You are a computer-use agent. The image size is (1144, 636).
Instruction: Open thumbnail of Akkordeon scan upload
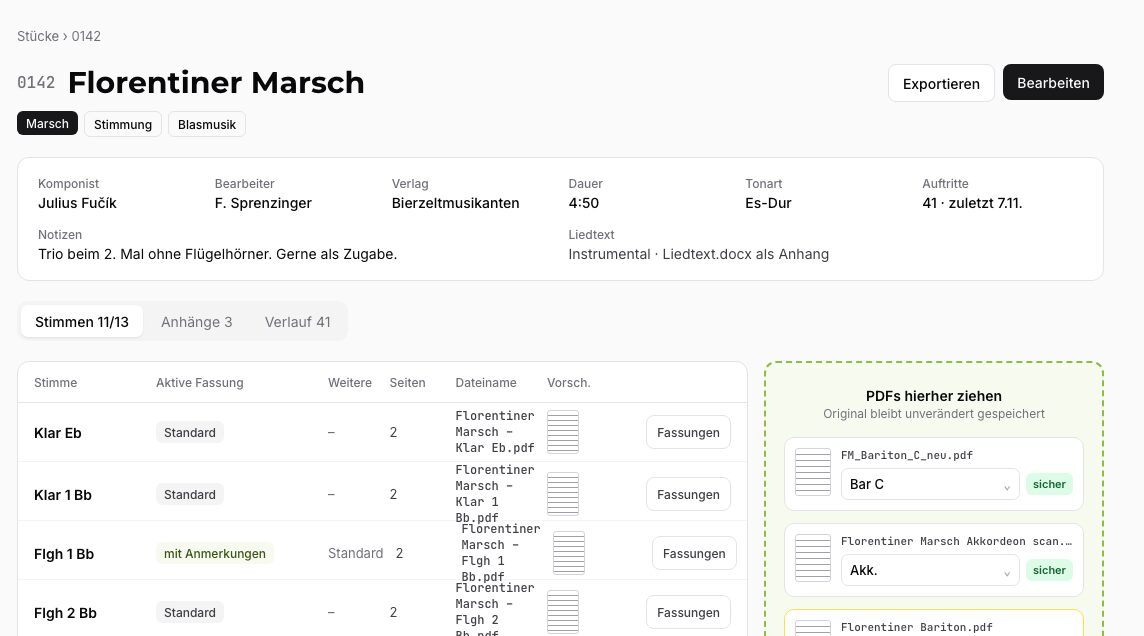pos(813,558)
